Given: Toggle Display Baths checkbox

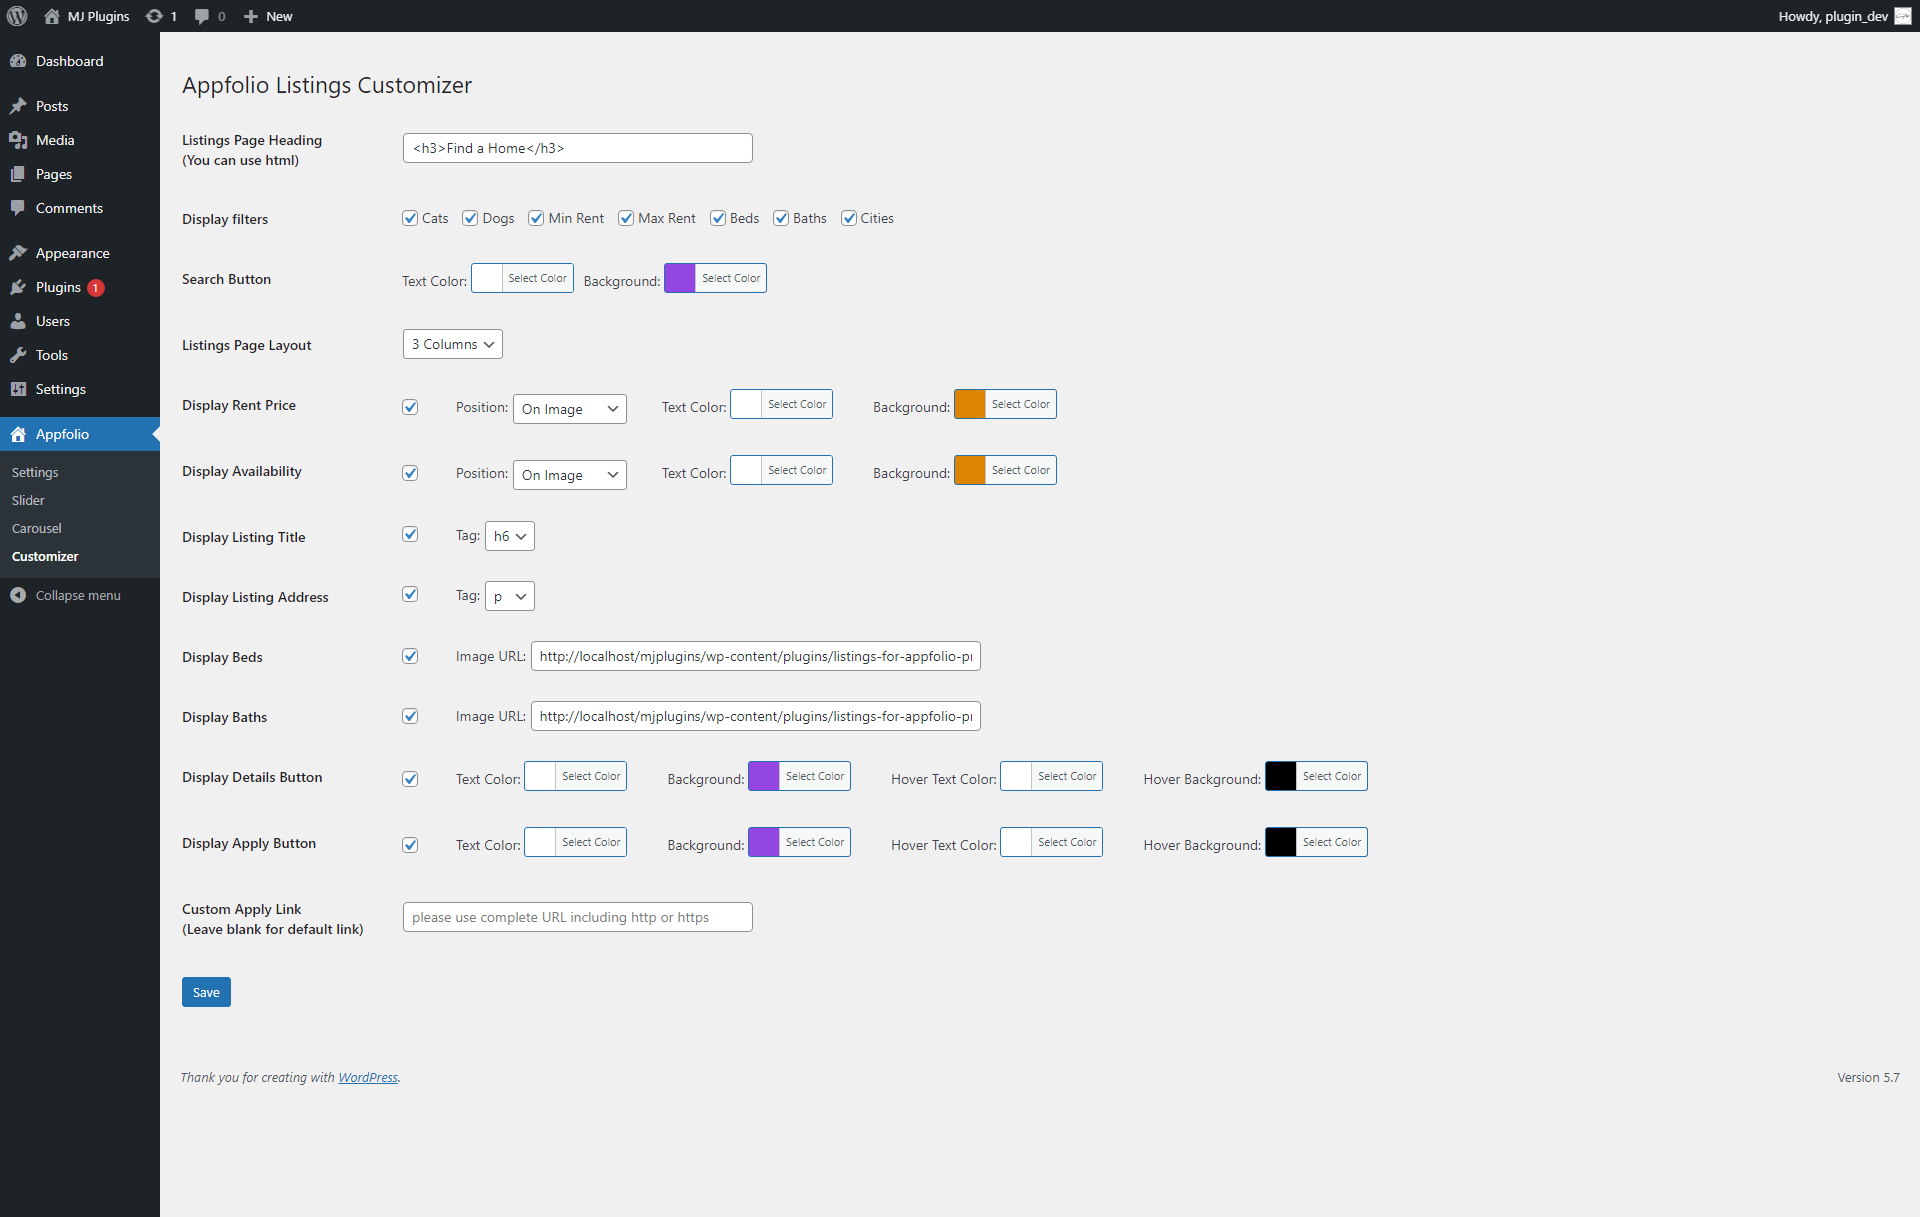Looking at the screenshot, I should coord(410,716).
